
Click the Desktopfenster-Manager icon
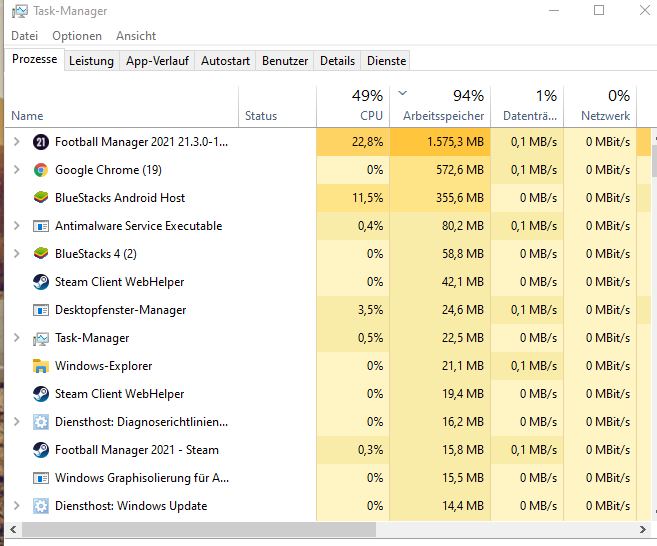pyautogui.click(x=41, y=310)
